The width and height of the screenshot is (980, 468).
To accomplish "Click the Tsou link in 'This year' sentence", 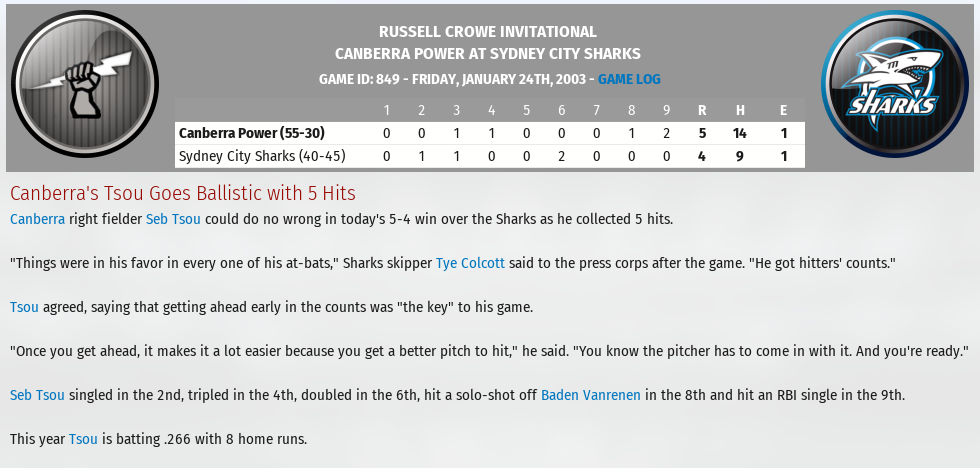I will pyautogui.click(x=83, y=439).
